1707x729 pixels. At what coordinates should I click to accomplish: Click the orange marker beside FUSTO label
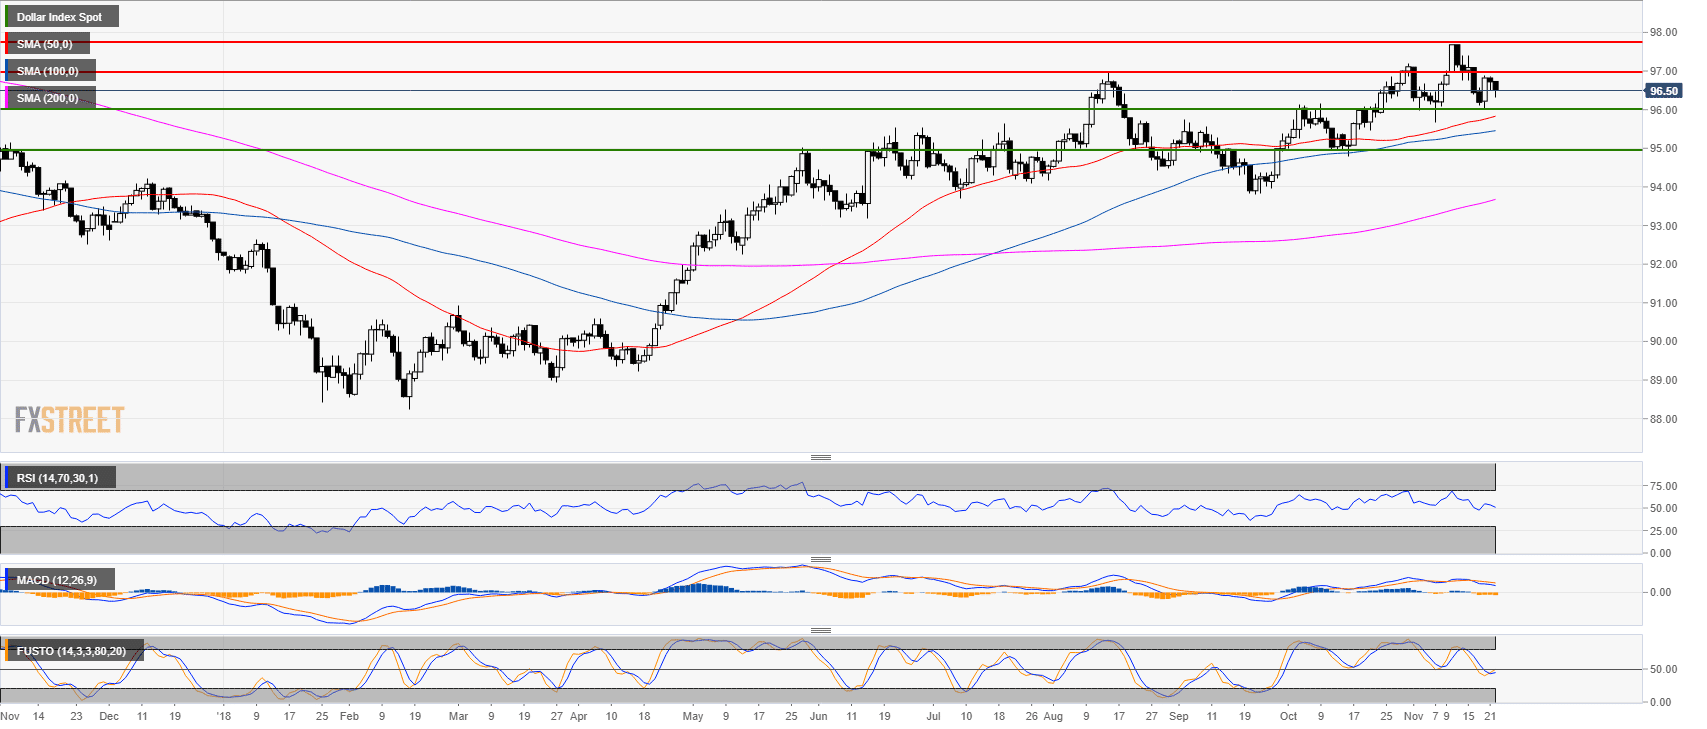[7, 651]
